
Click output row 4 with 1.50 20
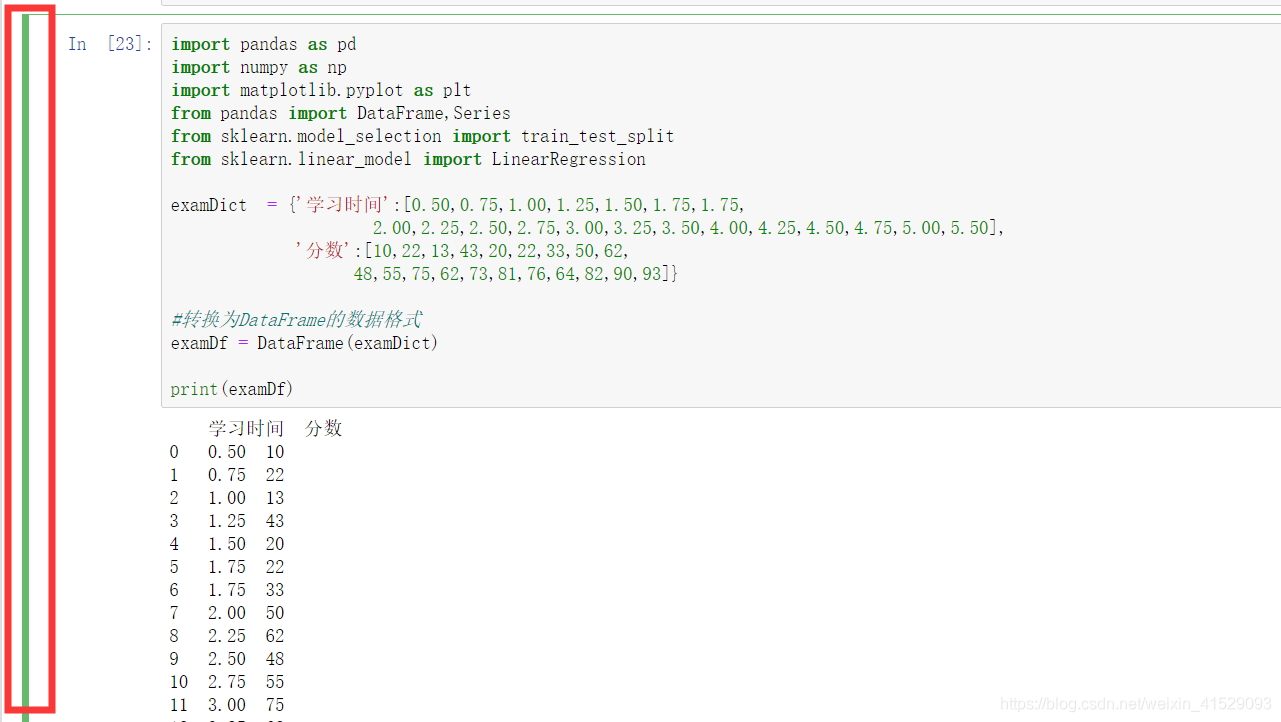[x=227, y=544]
